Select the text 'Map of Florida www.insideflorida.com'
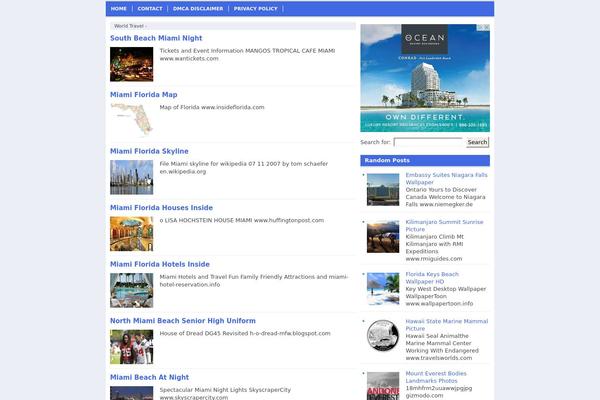Viewport: 600px width, 400px height. 212,107
